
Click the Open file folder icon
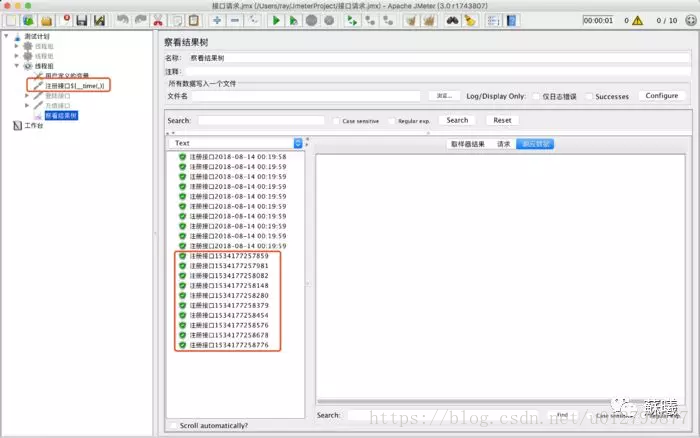(46, 21)
